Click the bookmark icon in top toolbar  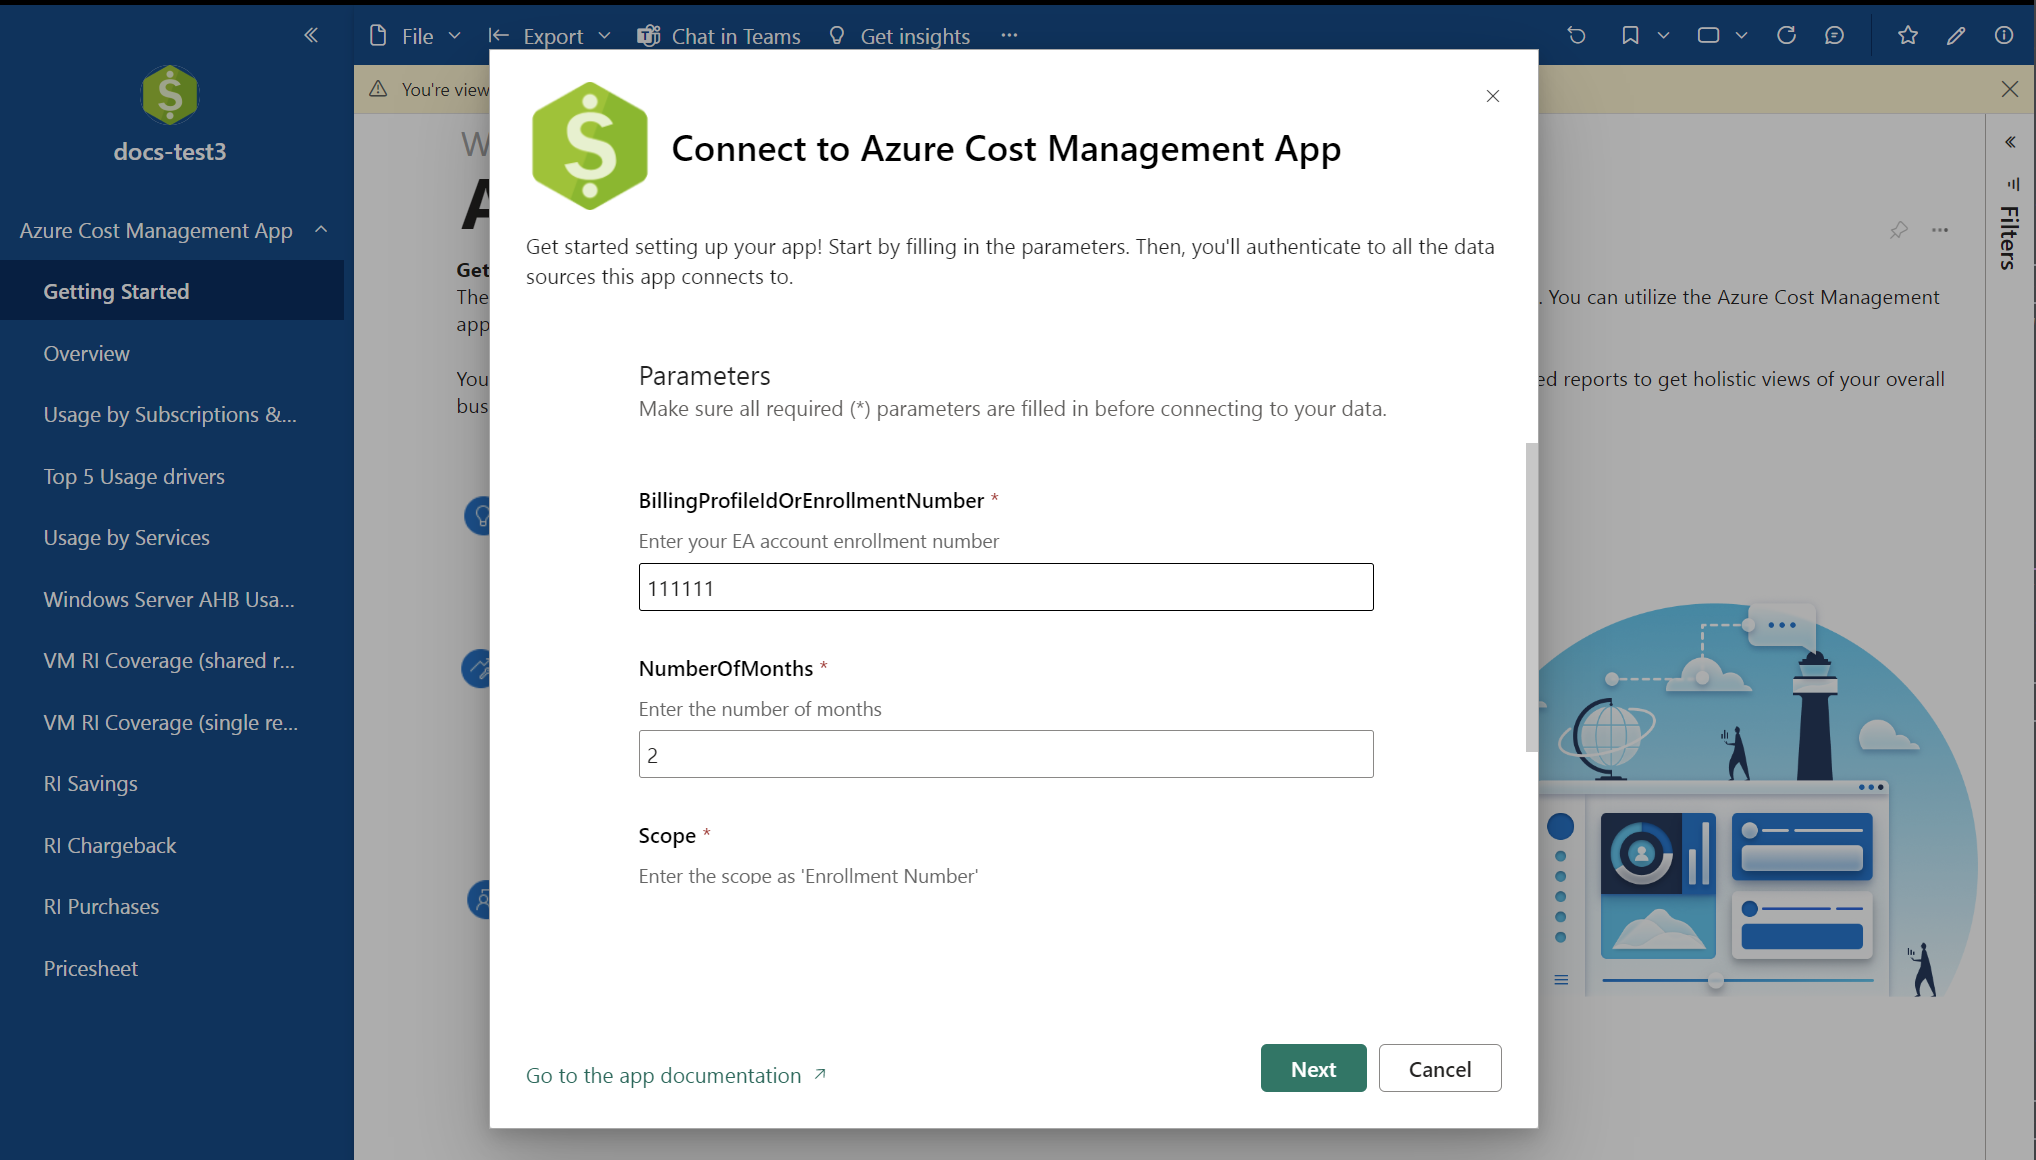pyautogui.click(x=1630, y=36)
